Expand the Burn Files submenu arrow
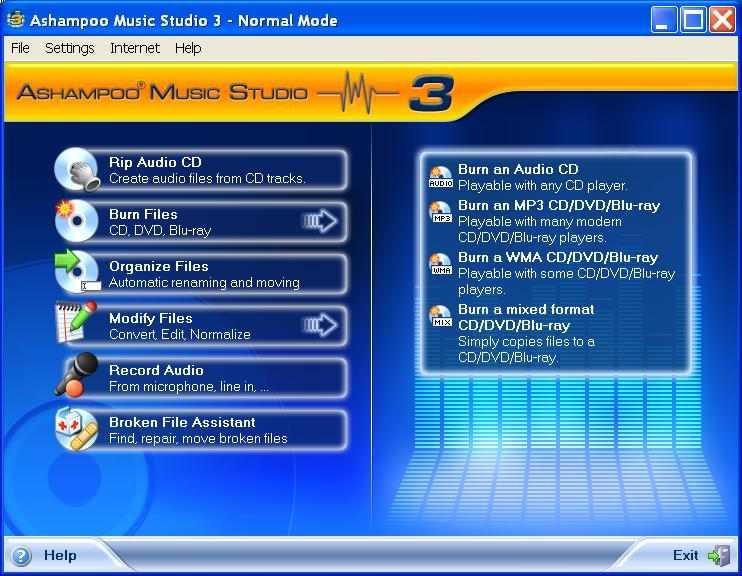 320,222
